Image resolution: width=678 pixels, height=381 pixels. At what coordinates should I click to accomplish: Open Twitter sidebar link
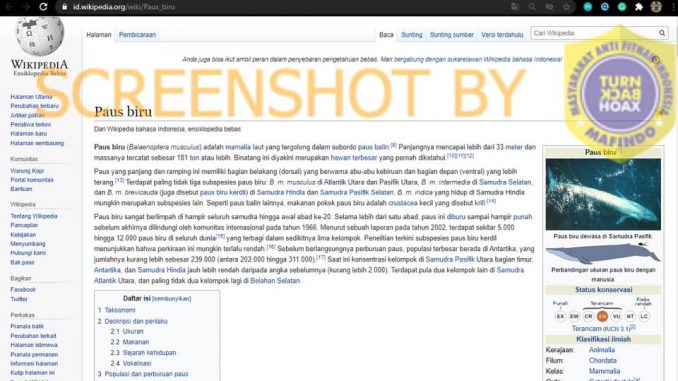tap(19, 299)
